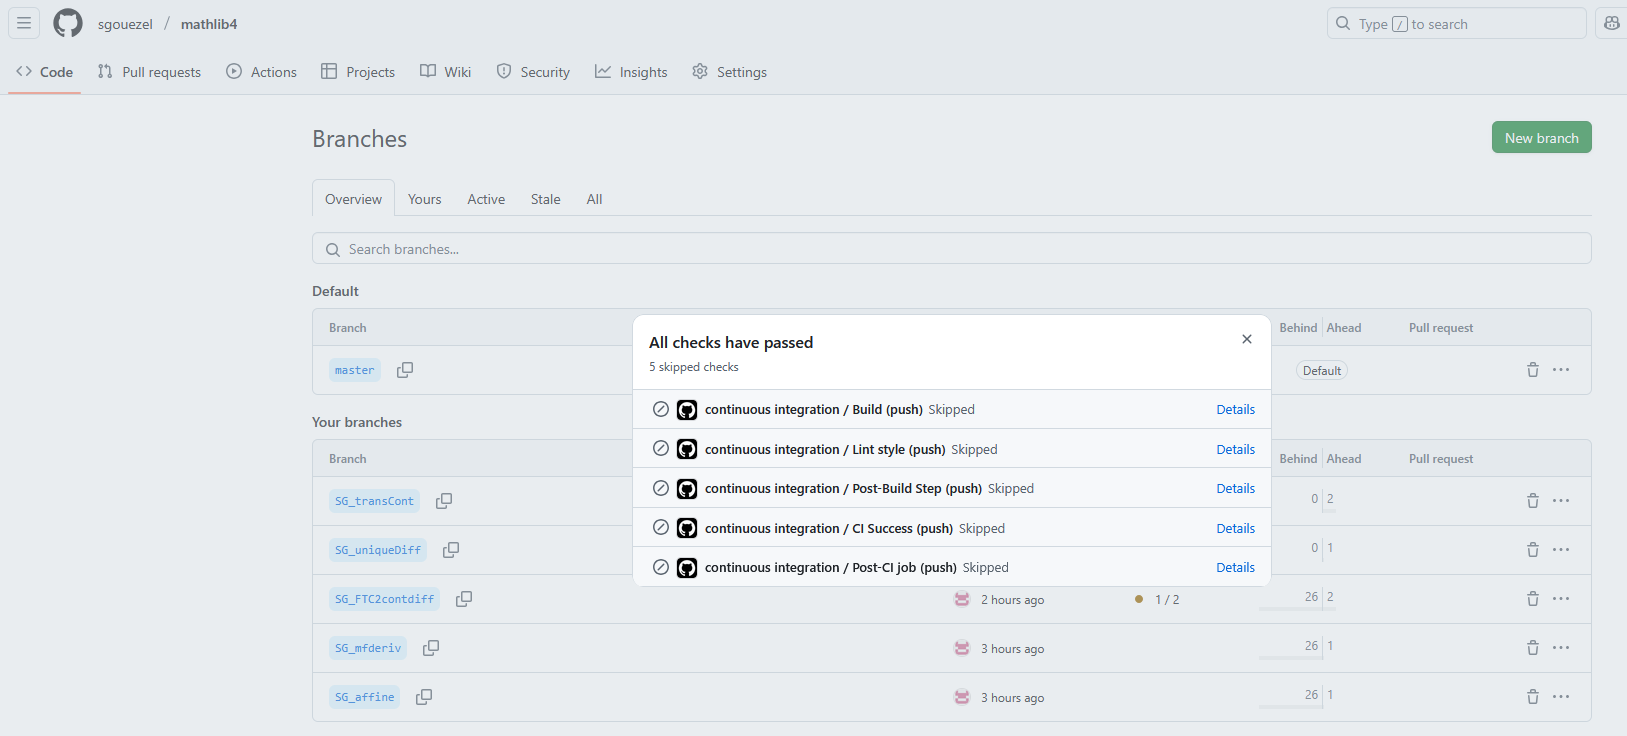Select the Active branches tab

tap(486, 199)
